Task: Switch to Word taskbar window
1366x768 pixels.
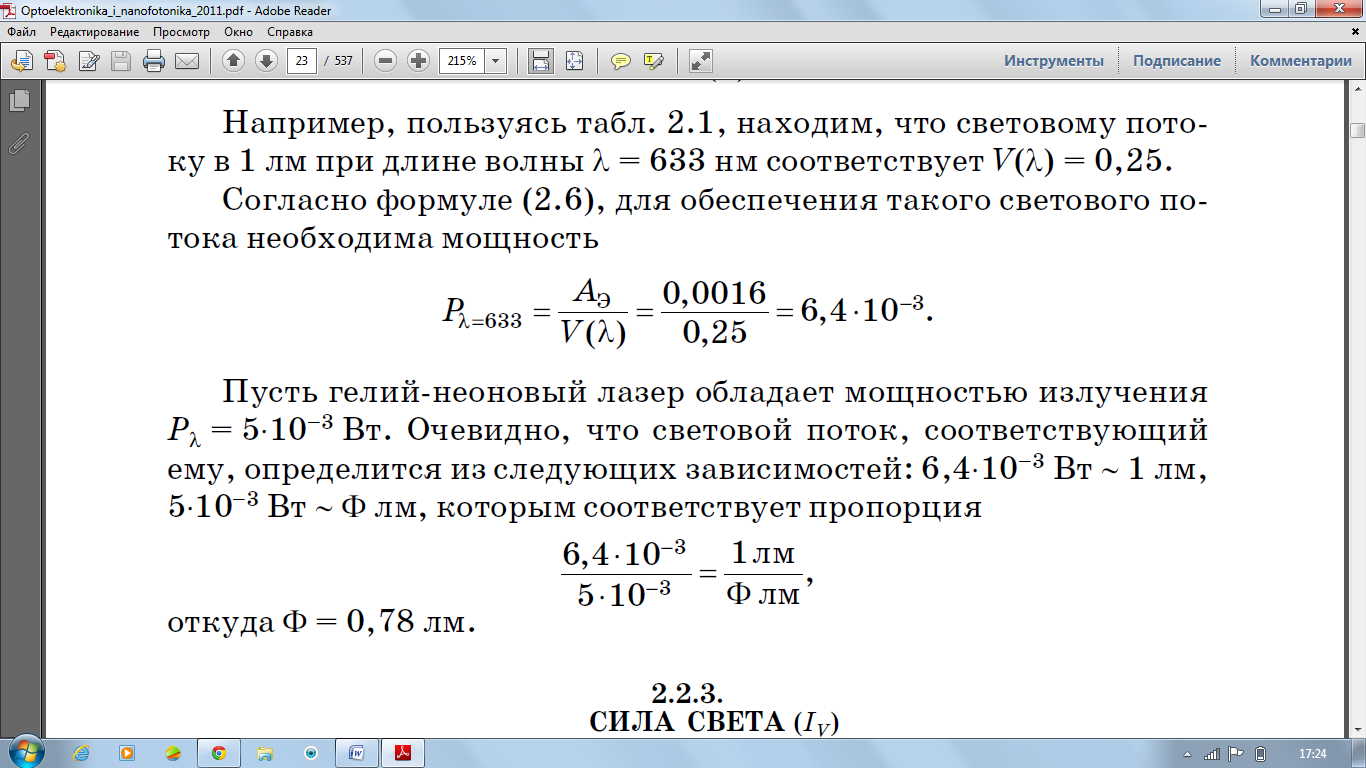Action: click(x=355, y=753)
